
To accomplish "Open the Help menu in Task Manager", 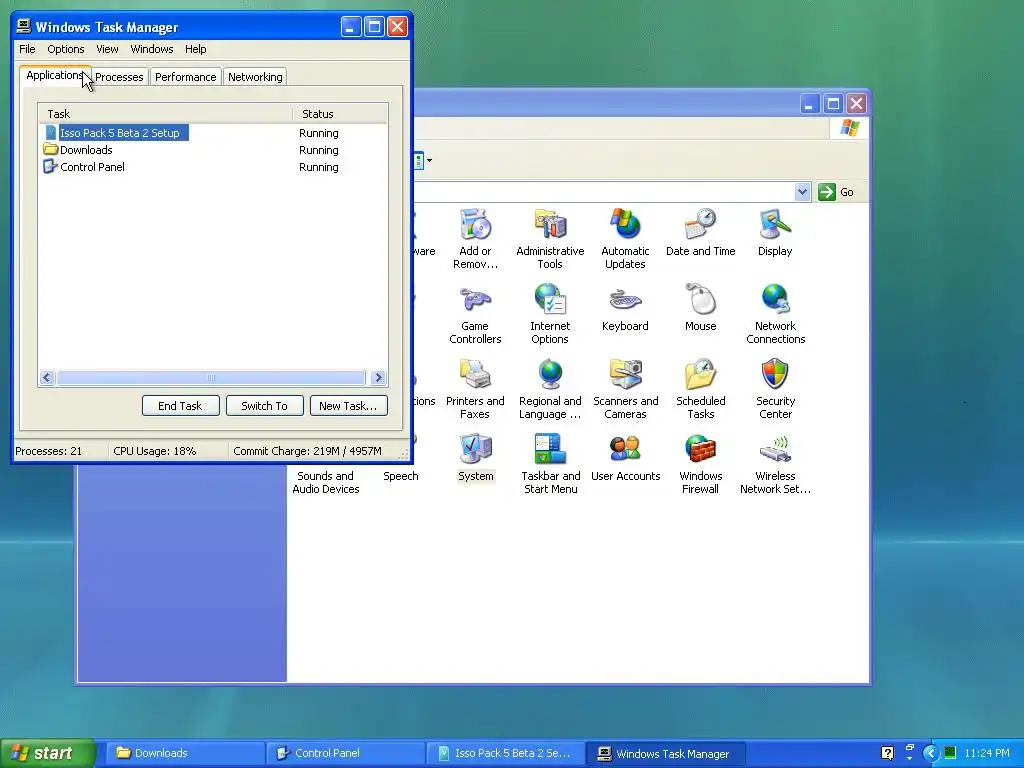I will coord(195,49).
